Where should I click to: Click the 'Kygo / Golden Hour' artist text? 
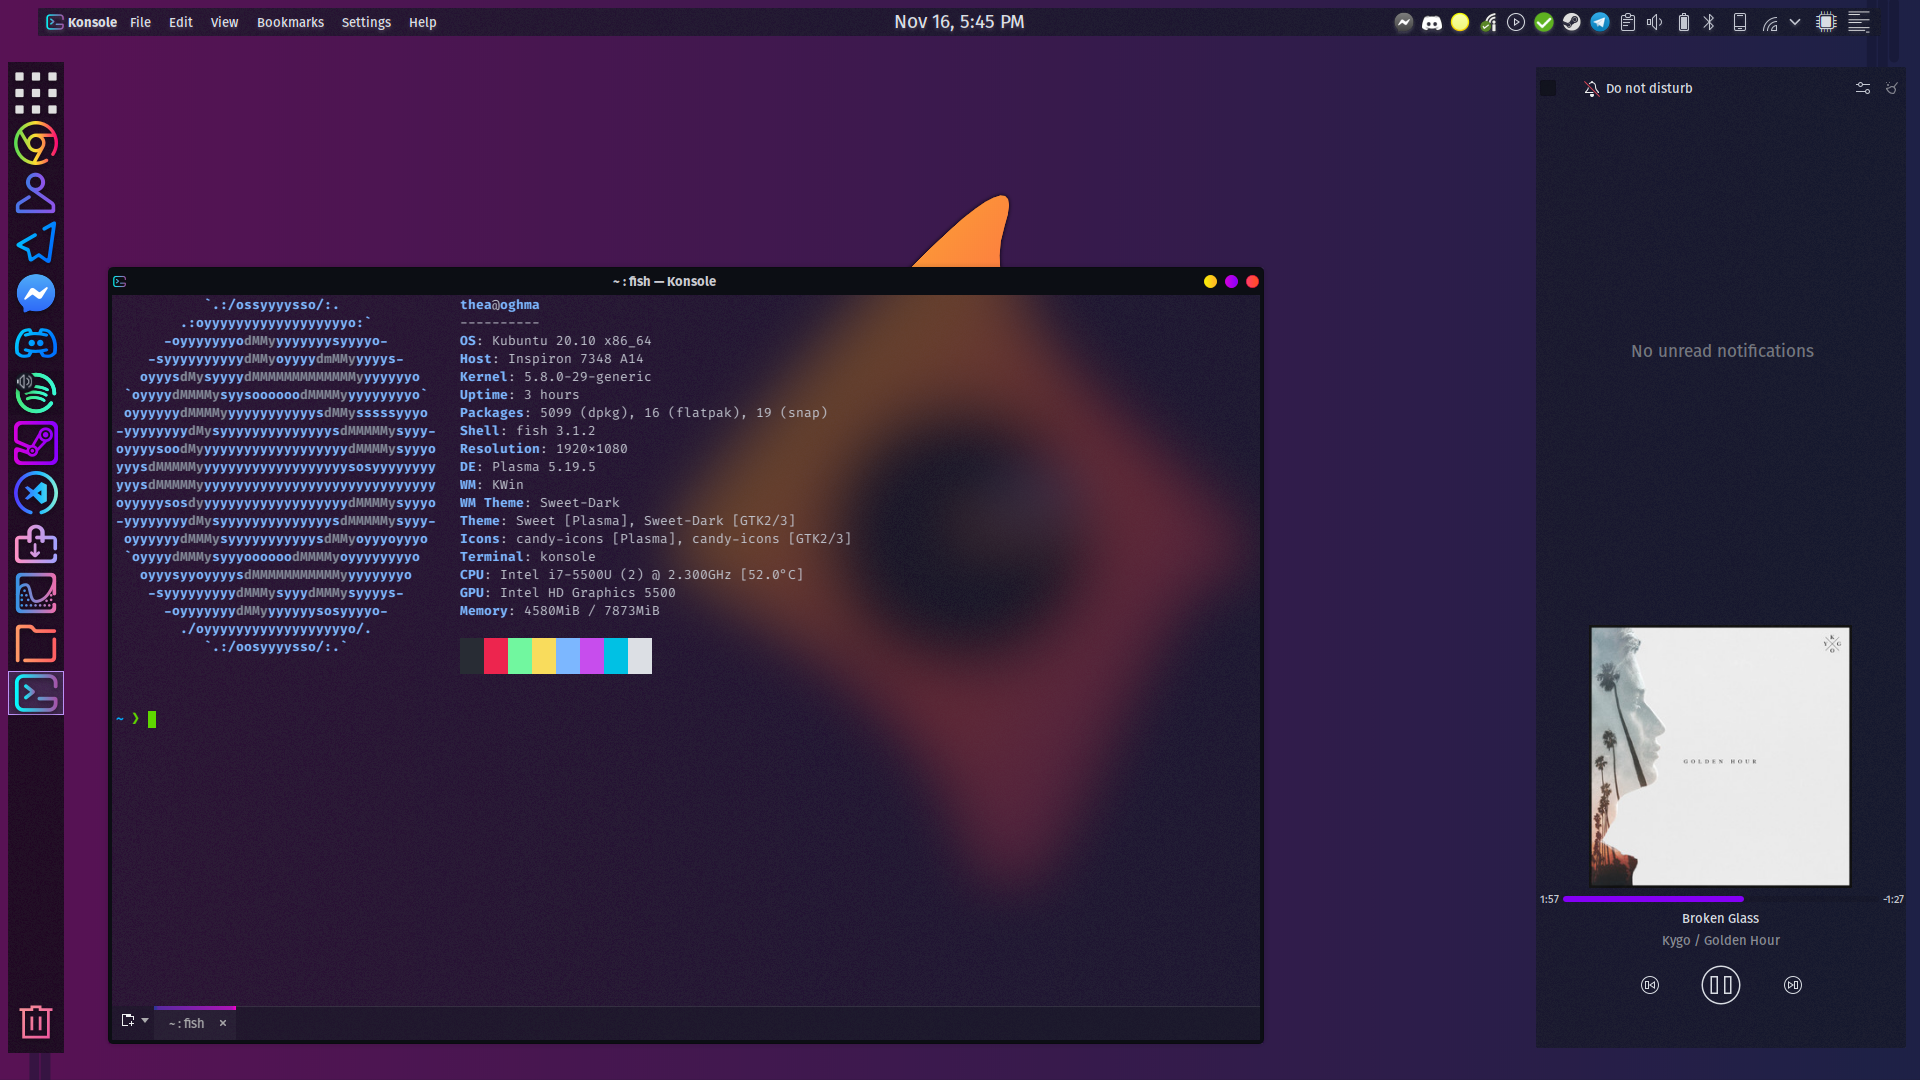pyautogui.click(x=1720, y=940)
